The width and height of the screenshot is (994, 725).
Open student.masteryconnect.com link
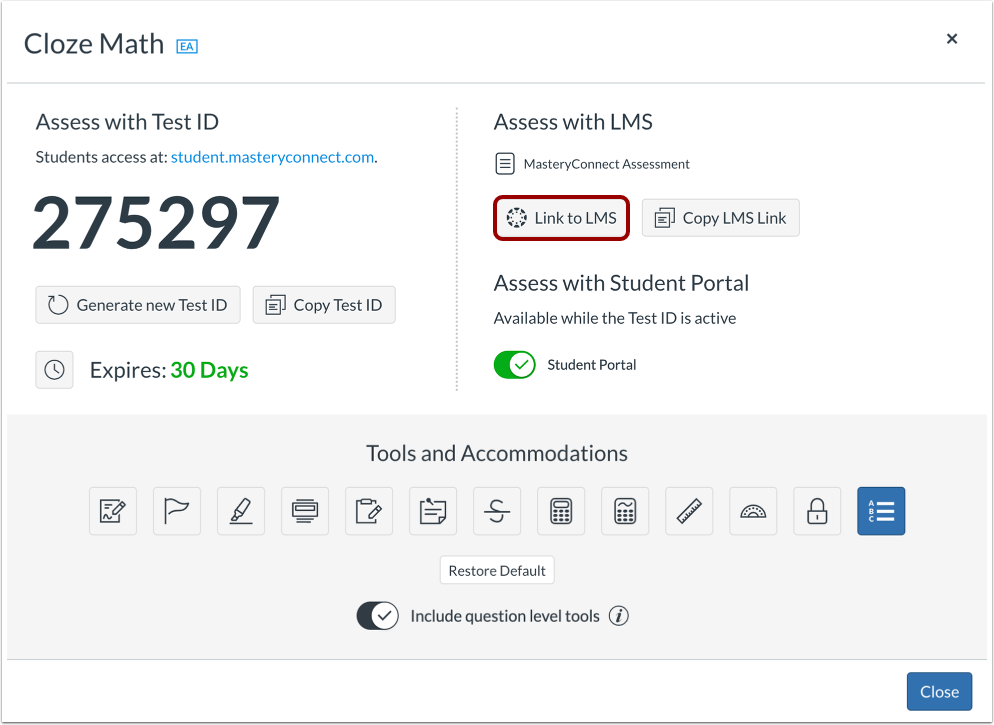270,157
